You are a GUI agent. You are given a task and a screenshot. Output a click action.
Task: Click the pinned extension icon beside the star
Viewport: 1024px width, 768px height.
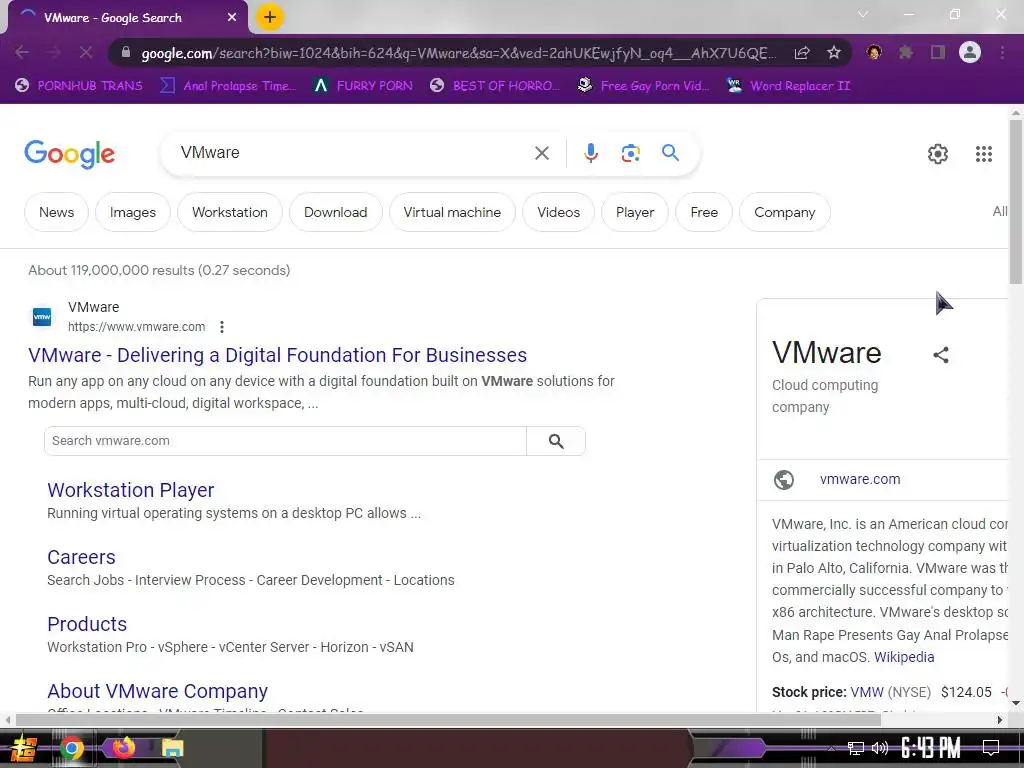pos(874,52)
